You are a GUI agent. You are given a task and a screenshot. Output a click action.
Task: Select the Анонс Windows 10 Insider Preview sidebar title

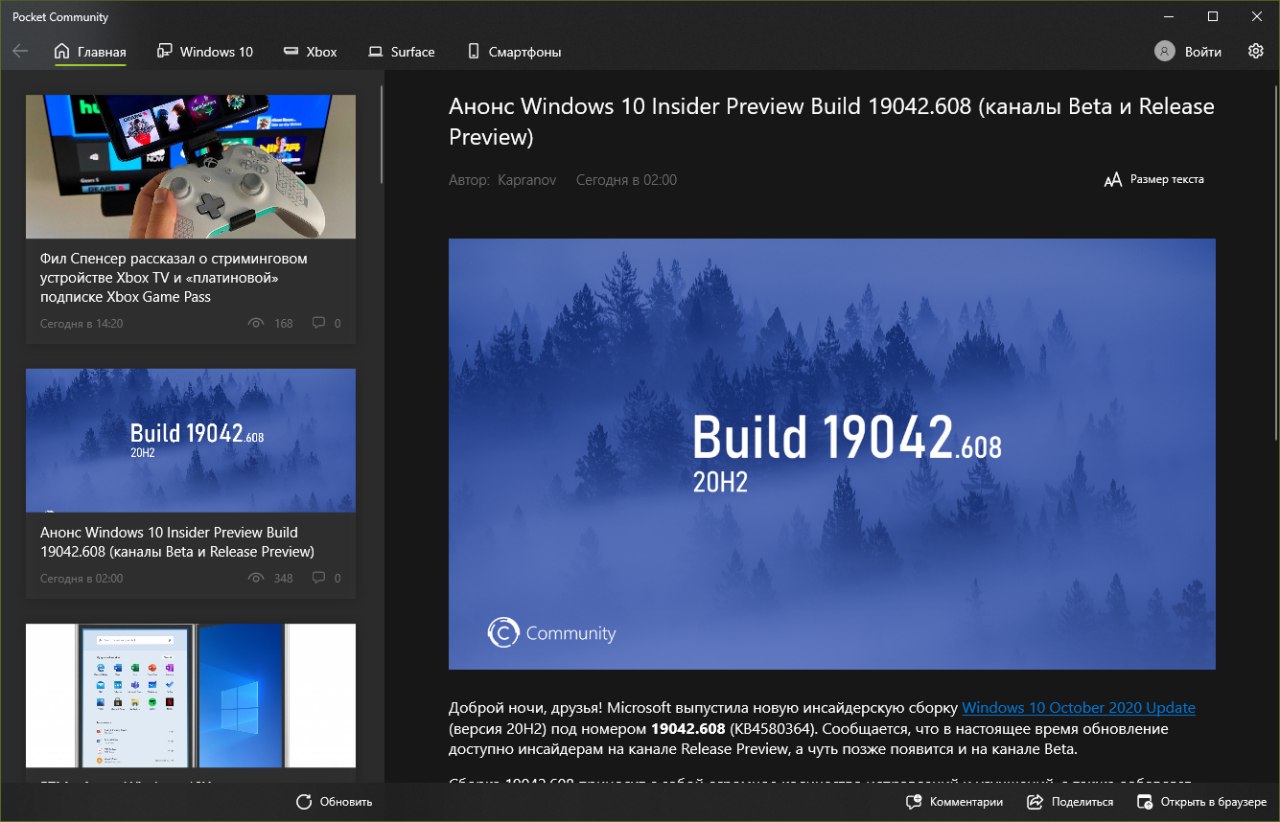177,542
